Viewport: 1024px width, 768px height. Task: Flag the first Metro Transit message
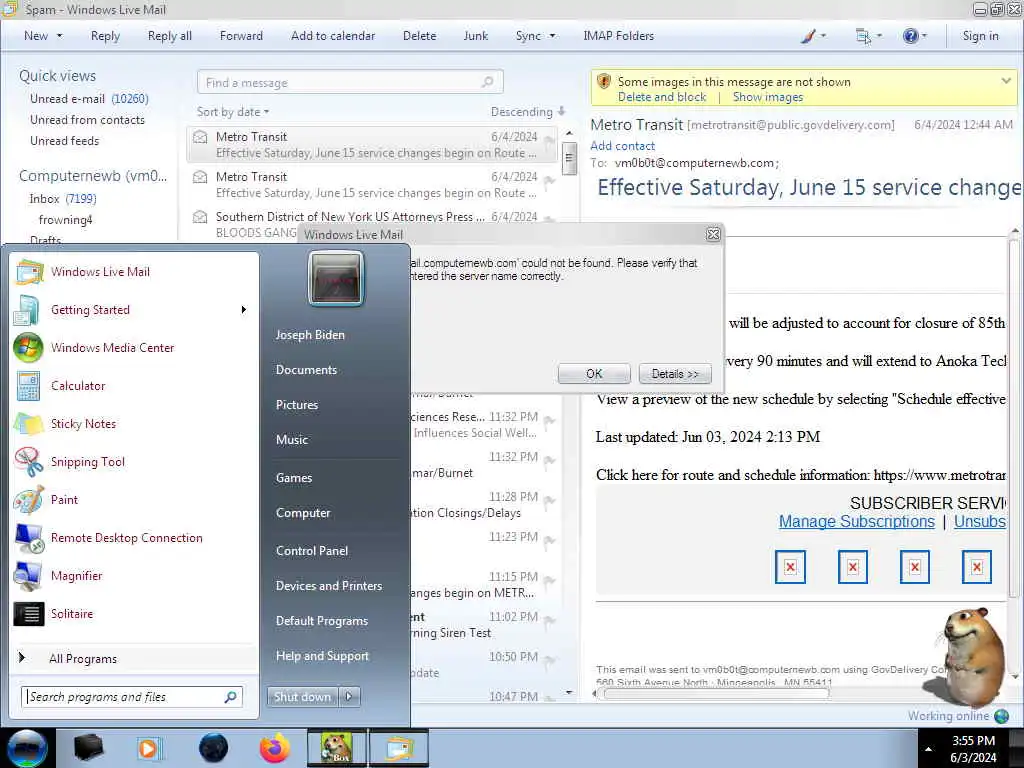(549, 141)
